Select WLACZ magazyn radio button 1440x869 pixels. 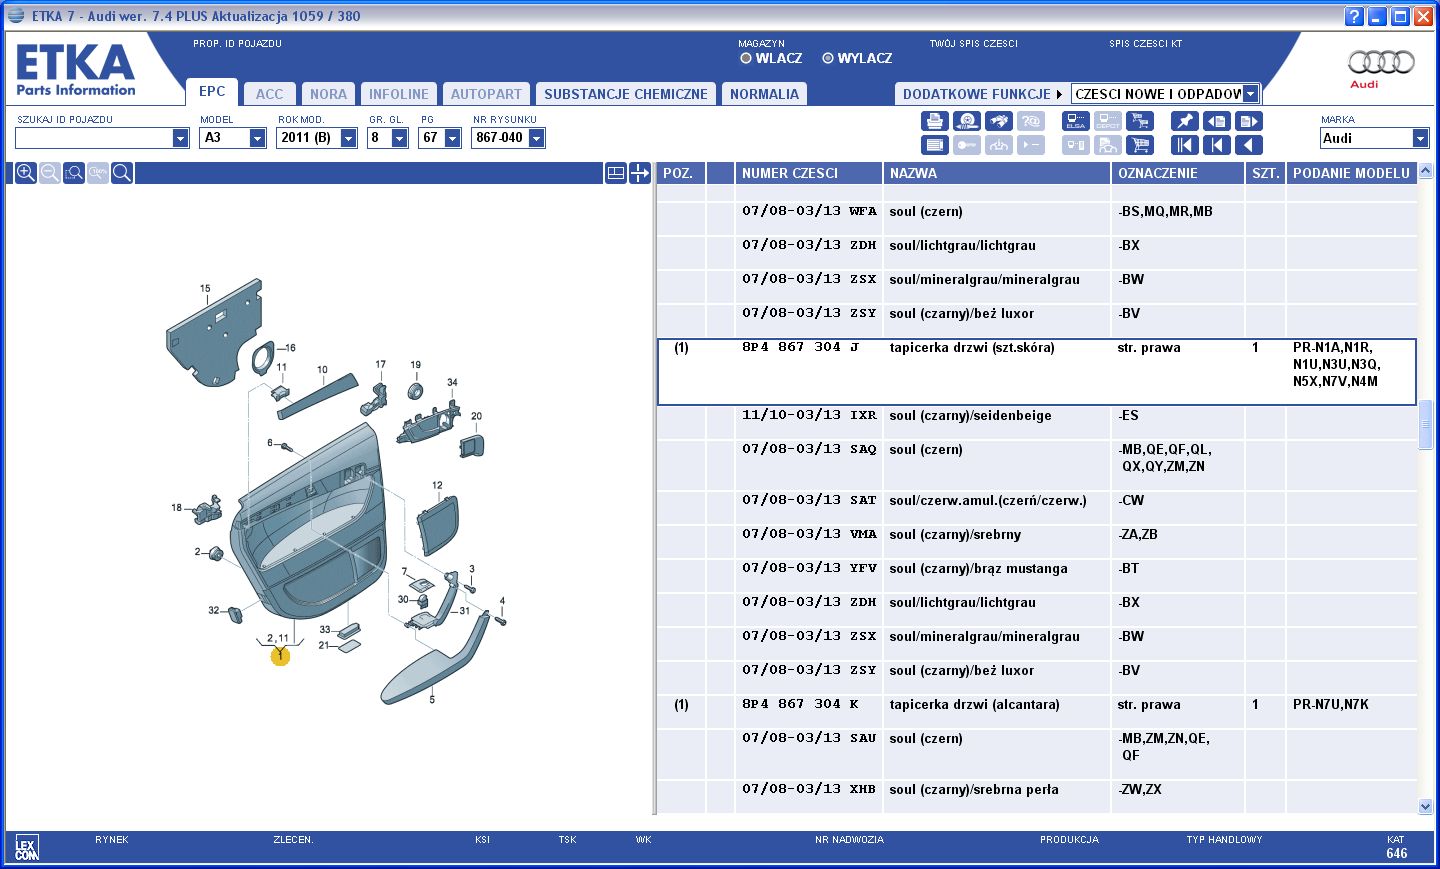pos(746,58)
